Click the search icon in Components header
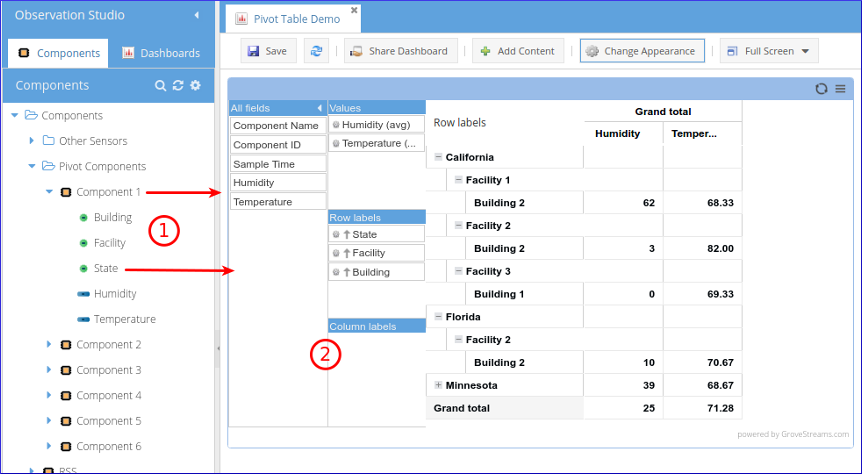Viewport: 862px width, 474px height. (160, 86)
